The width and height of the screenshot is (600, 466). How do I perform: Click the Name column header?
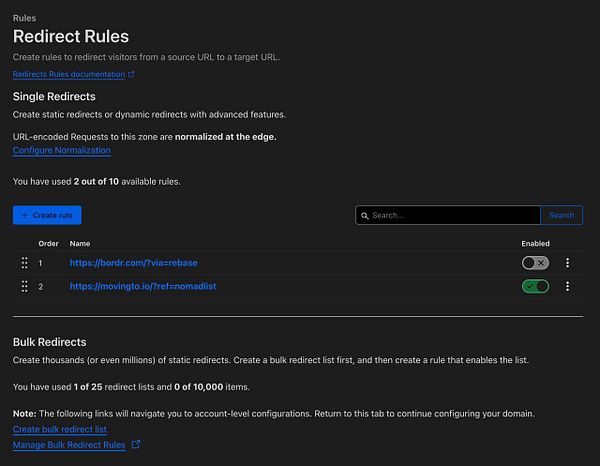coord(80,243)
